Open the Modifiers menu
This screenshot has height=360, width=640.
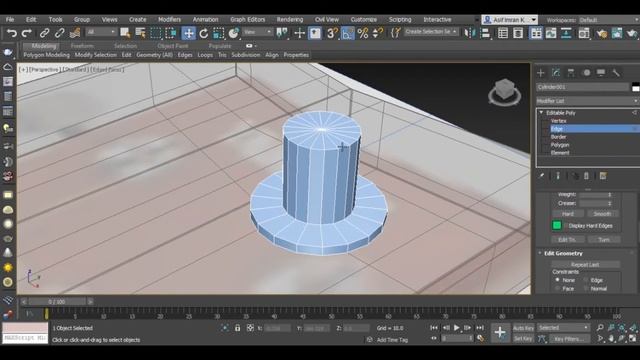[169, 20]
